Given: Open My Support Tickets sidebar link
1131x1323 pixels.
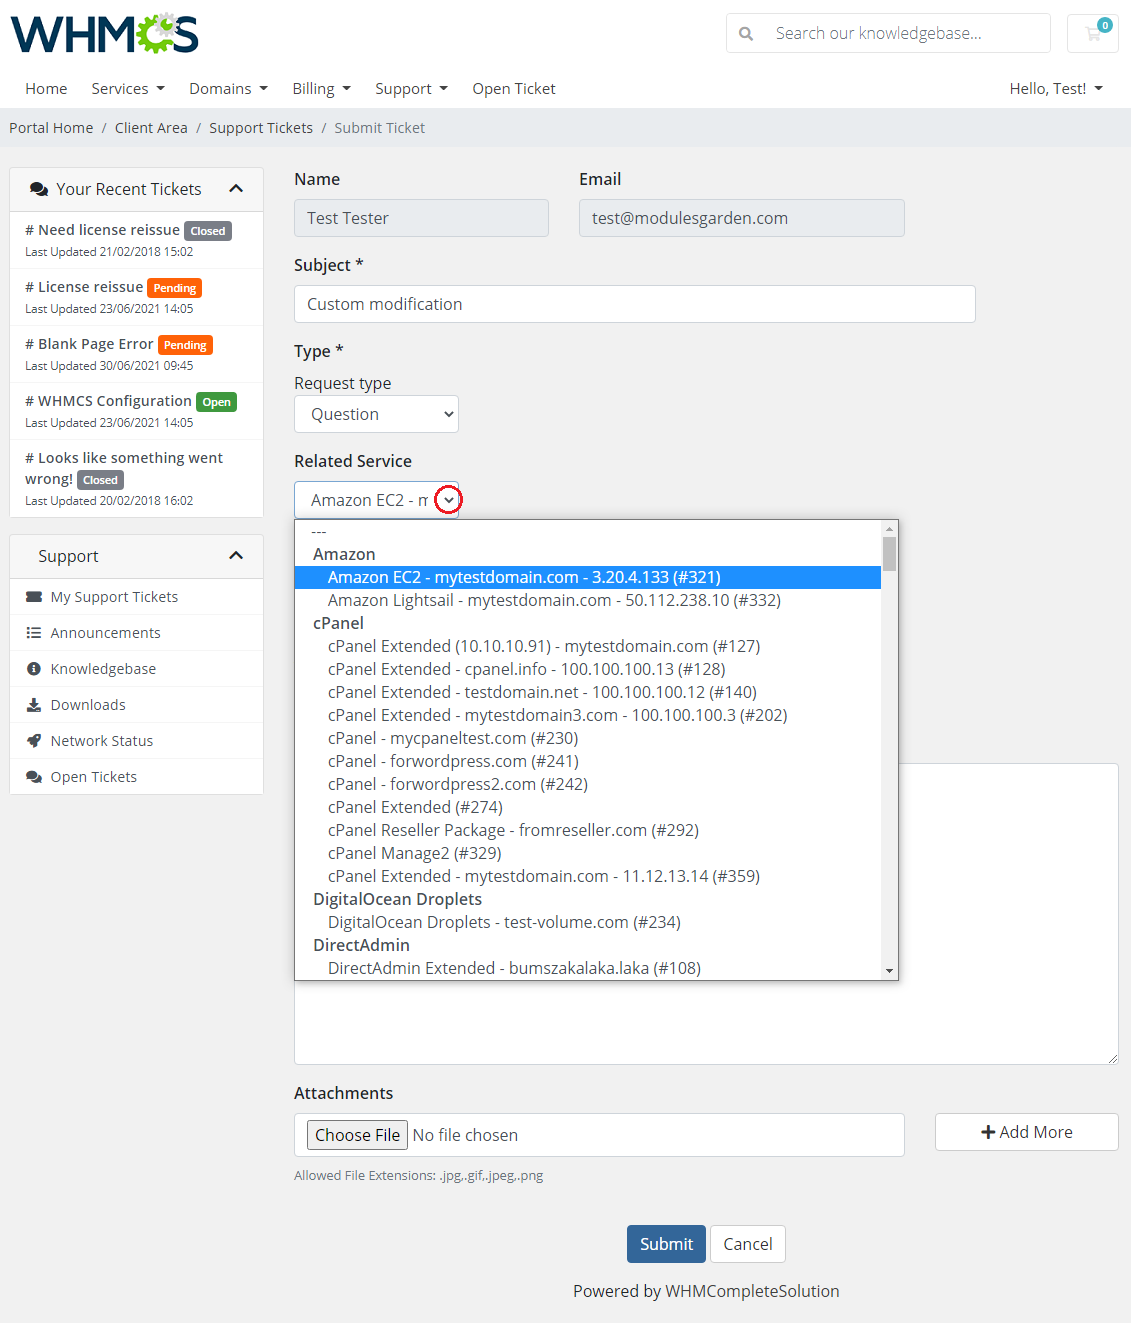Looking at the screenshot, I should click(x=137, y=597).
